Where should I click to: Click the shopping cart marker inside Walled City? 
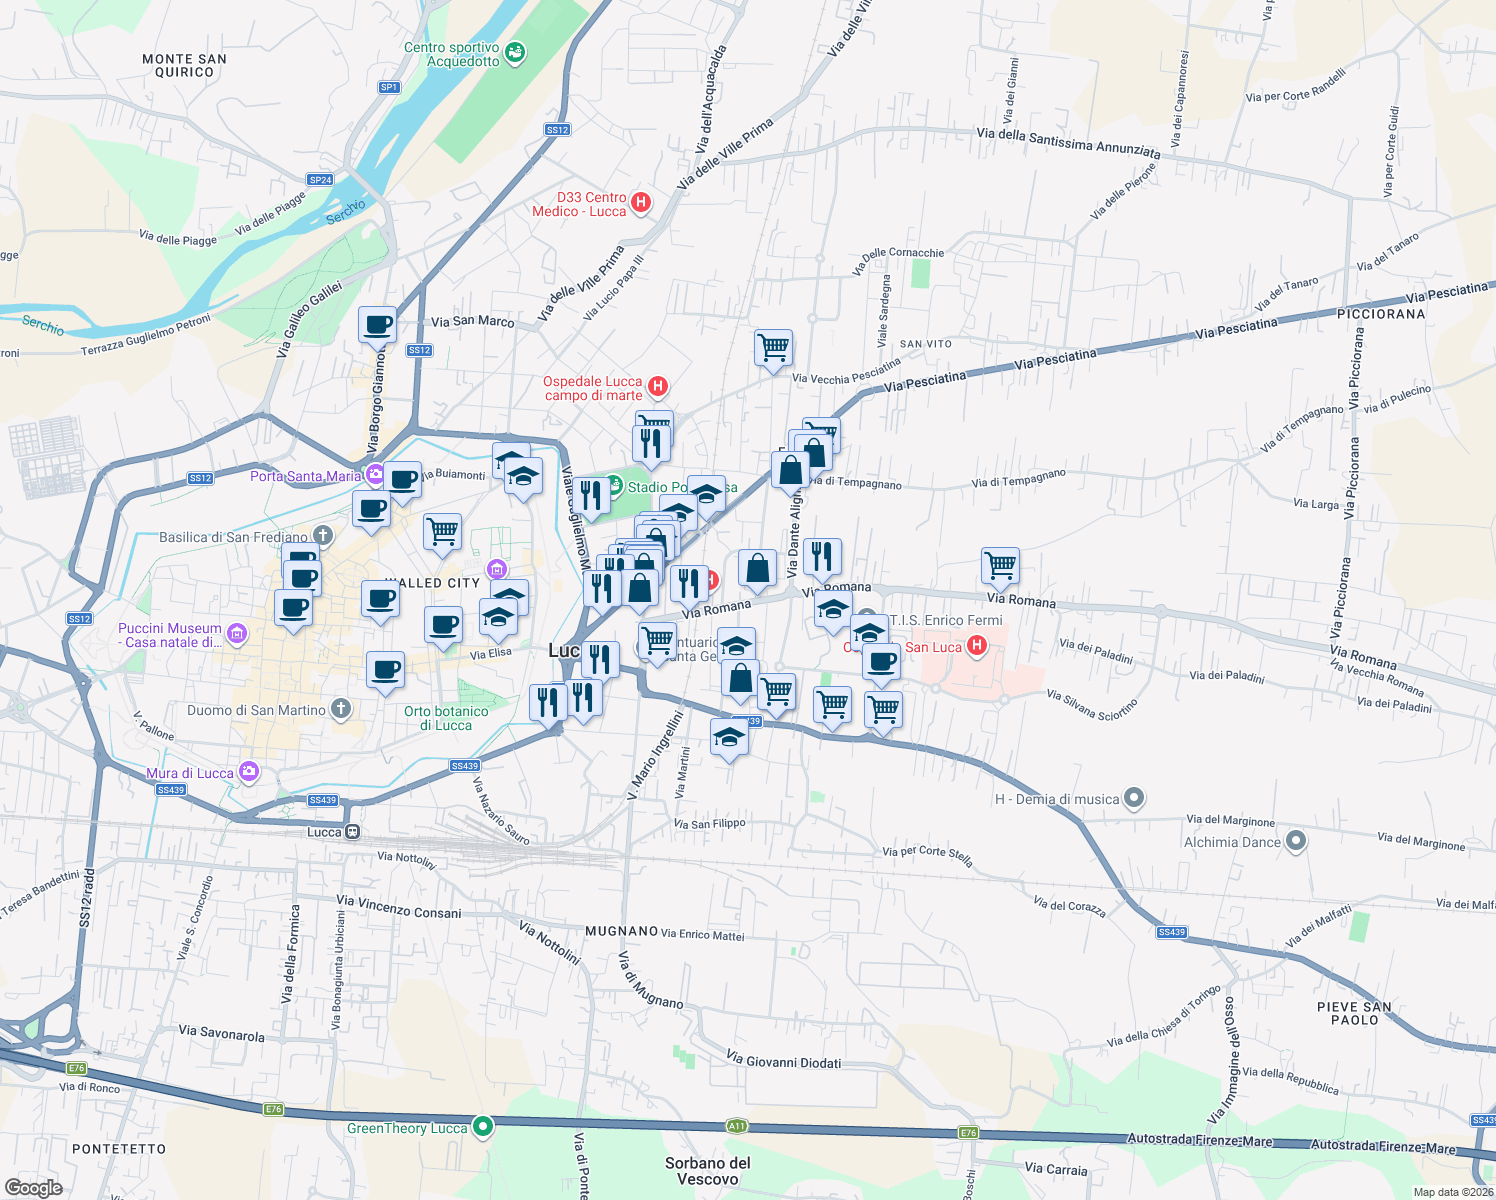click(x=442, y=533)
